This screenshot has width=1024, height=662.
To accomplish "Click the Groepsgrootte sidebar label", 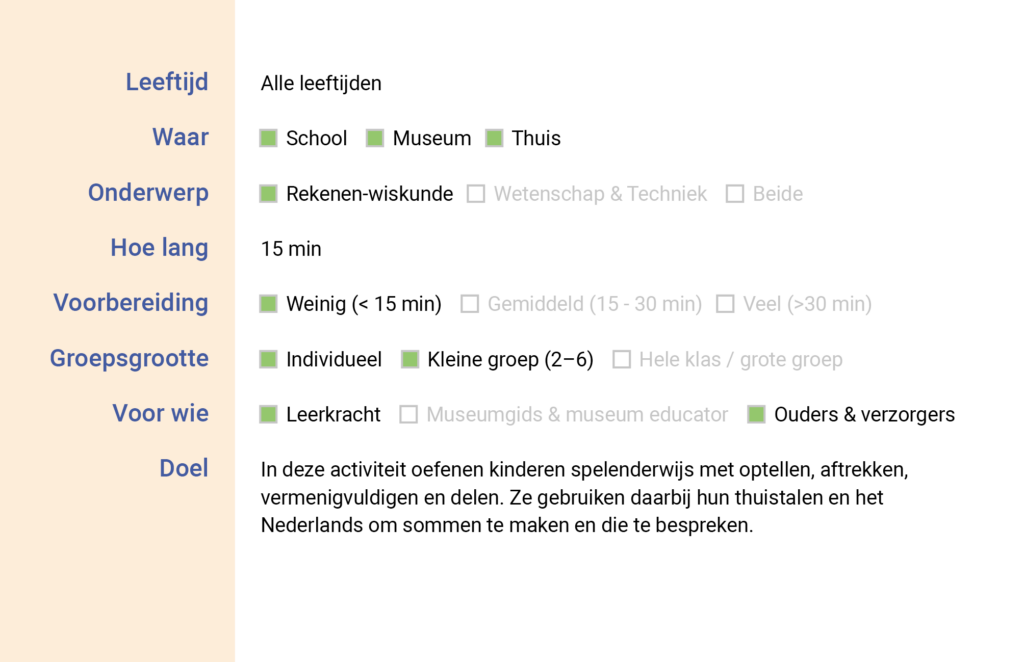I will pyautogui.click(x=129, y=358).
